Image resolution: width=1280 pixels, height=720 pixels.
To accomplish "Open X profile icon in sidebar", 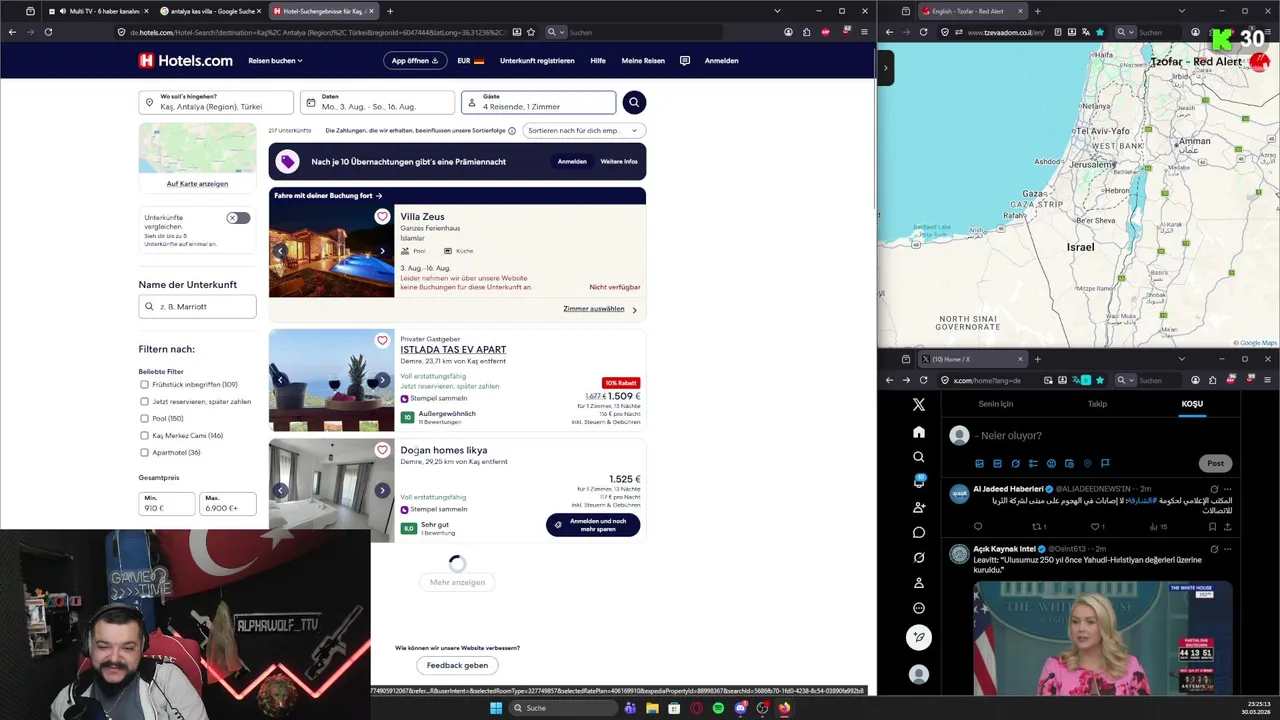I will [919, 582].
